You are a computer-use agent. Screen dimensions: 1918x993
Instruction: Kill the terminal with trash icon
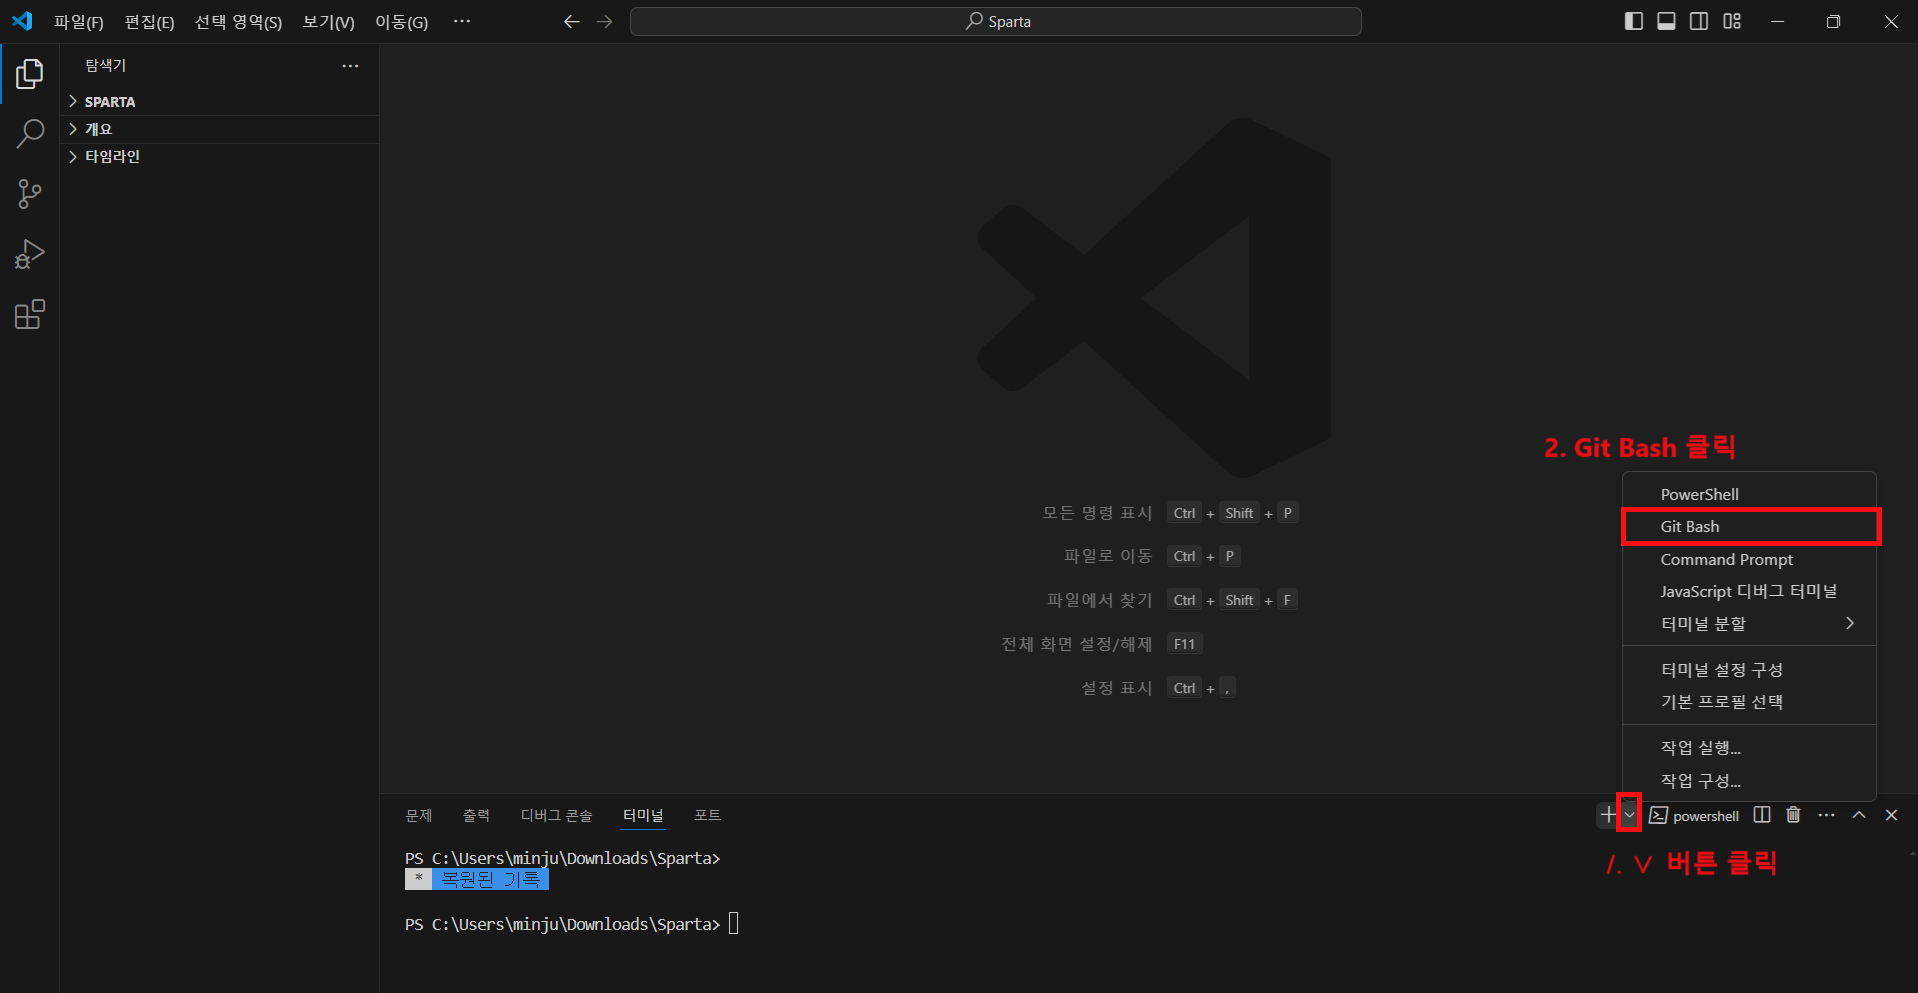[1793, 815]
